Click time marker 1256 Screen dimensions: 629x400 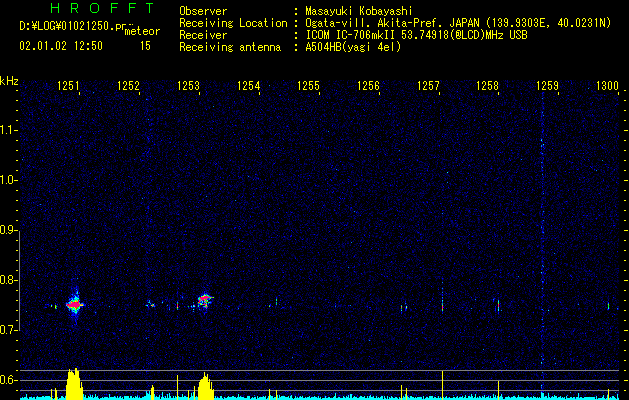click(368, 85)
